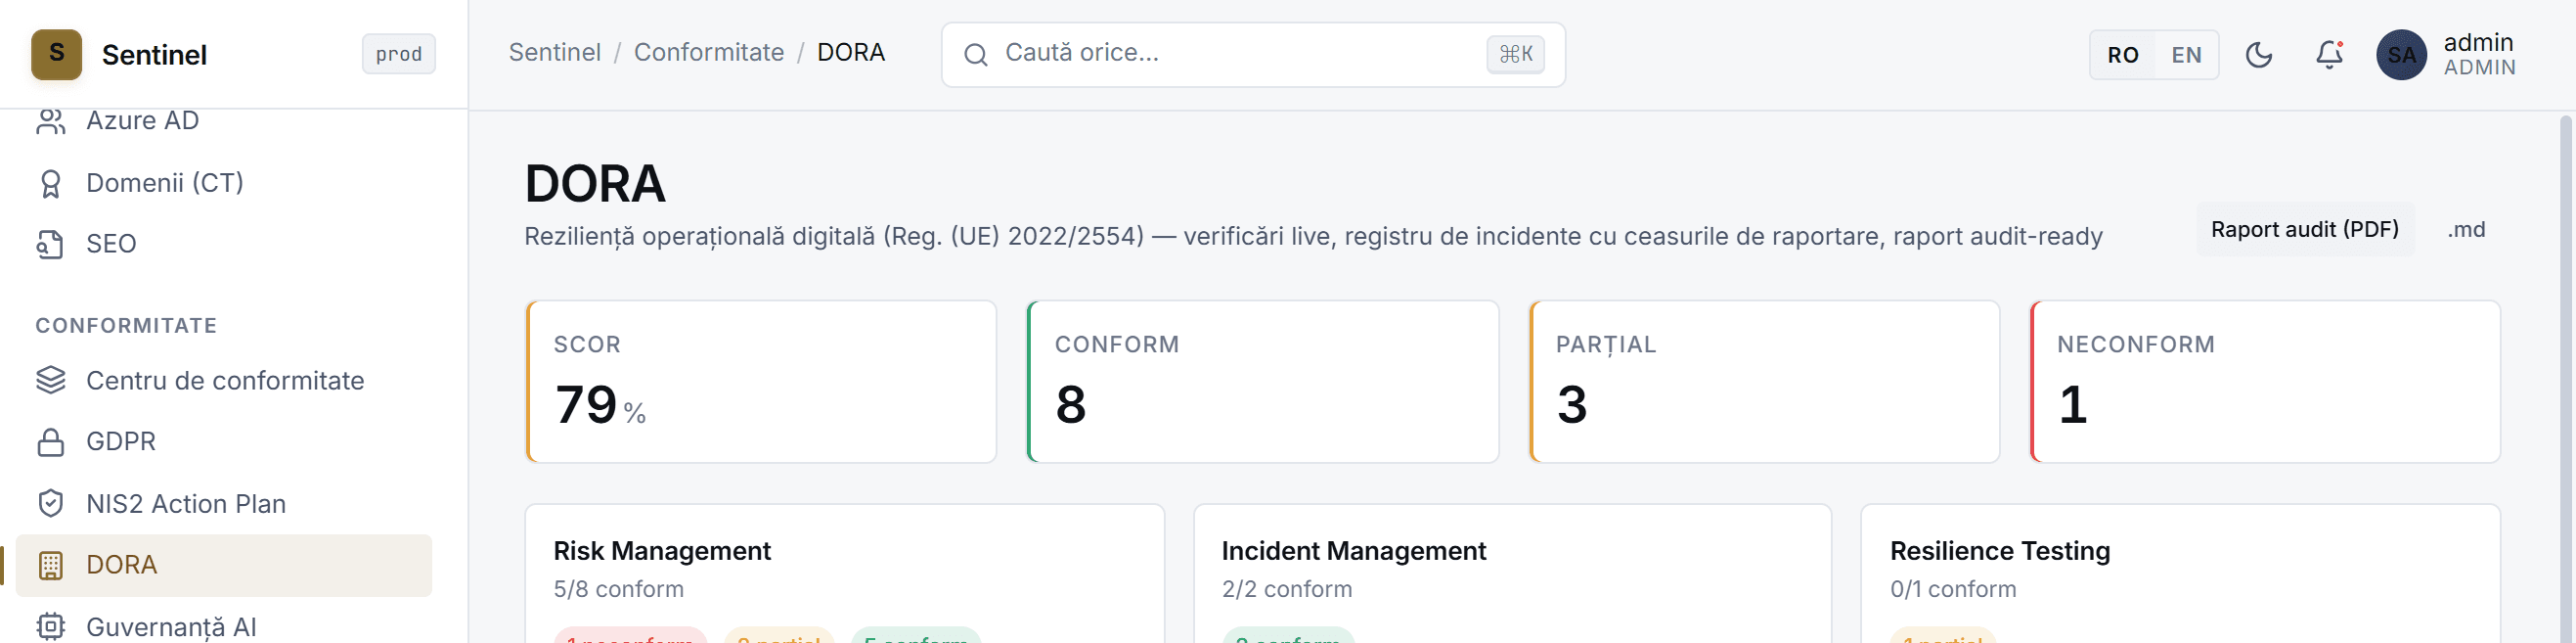Click the SEO file search icon
Screen dimensions: 2576x643
50,245
